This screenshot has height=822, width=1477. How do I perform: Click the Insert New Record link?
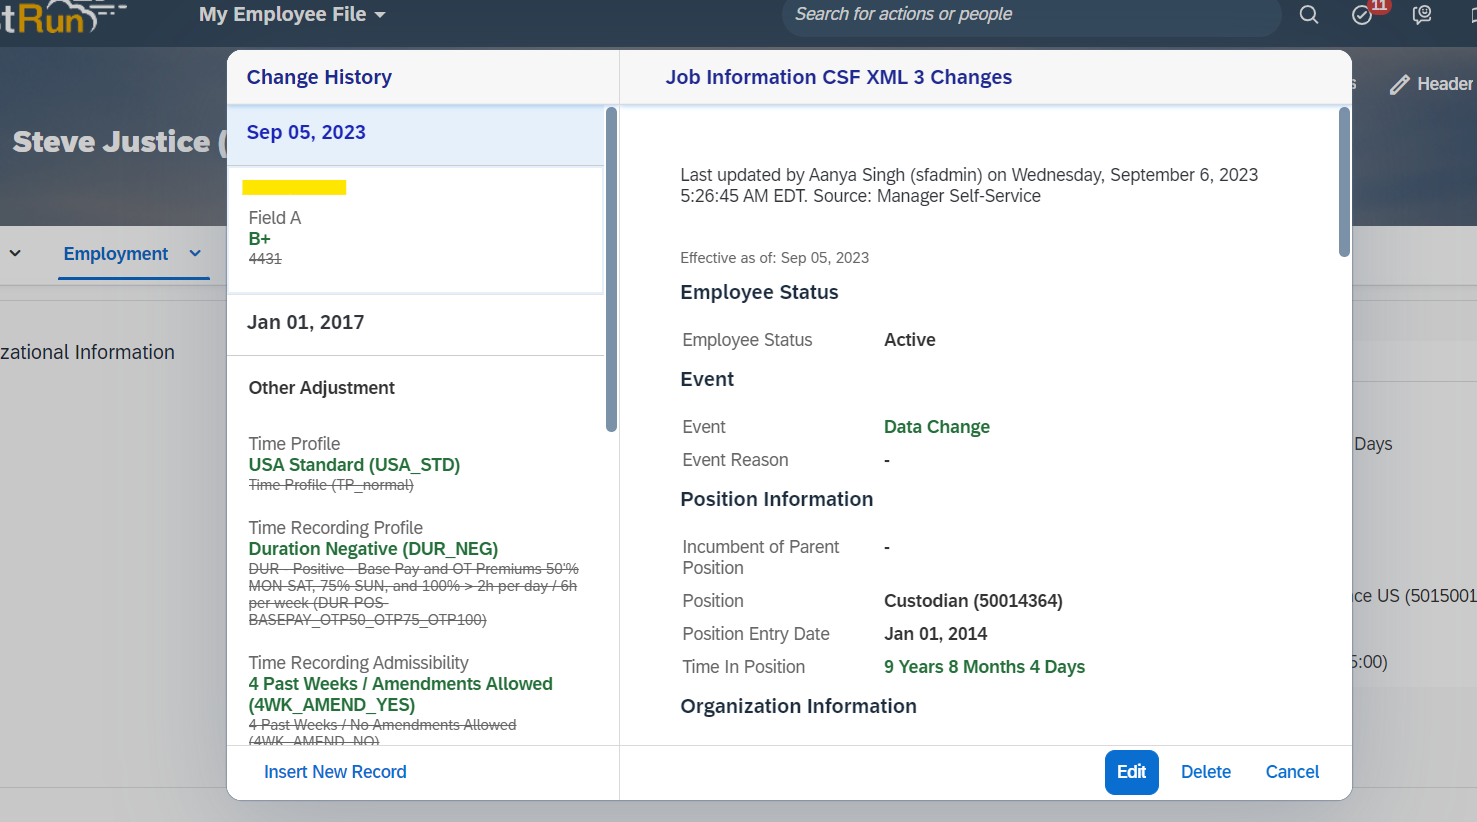(x=335, y=772)
